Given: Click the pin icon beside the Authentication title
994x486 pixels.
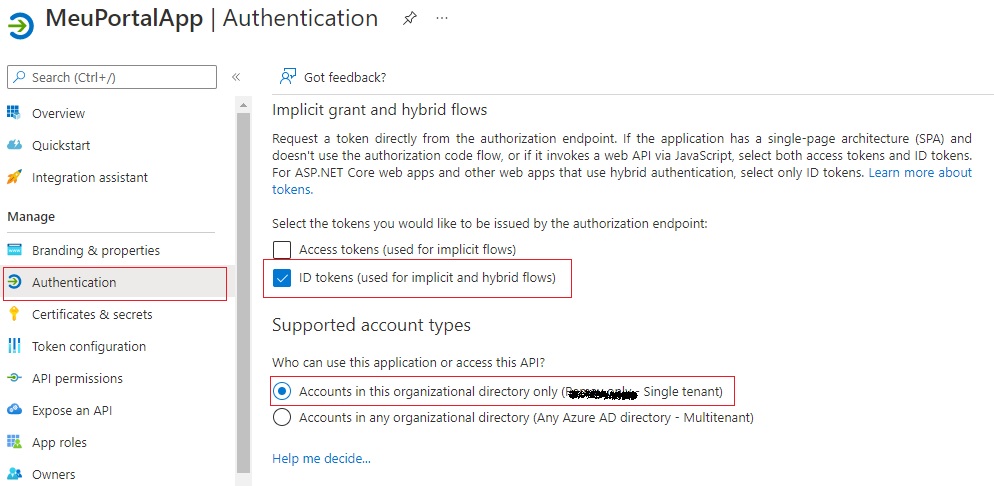Looking at the screenshot, I should [x=410, y=18].
